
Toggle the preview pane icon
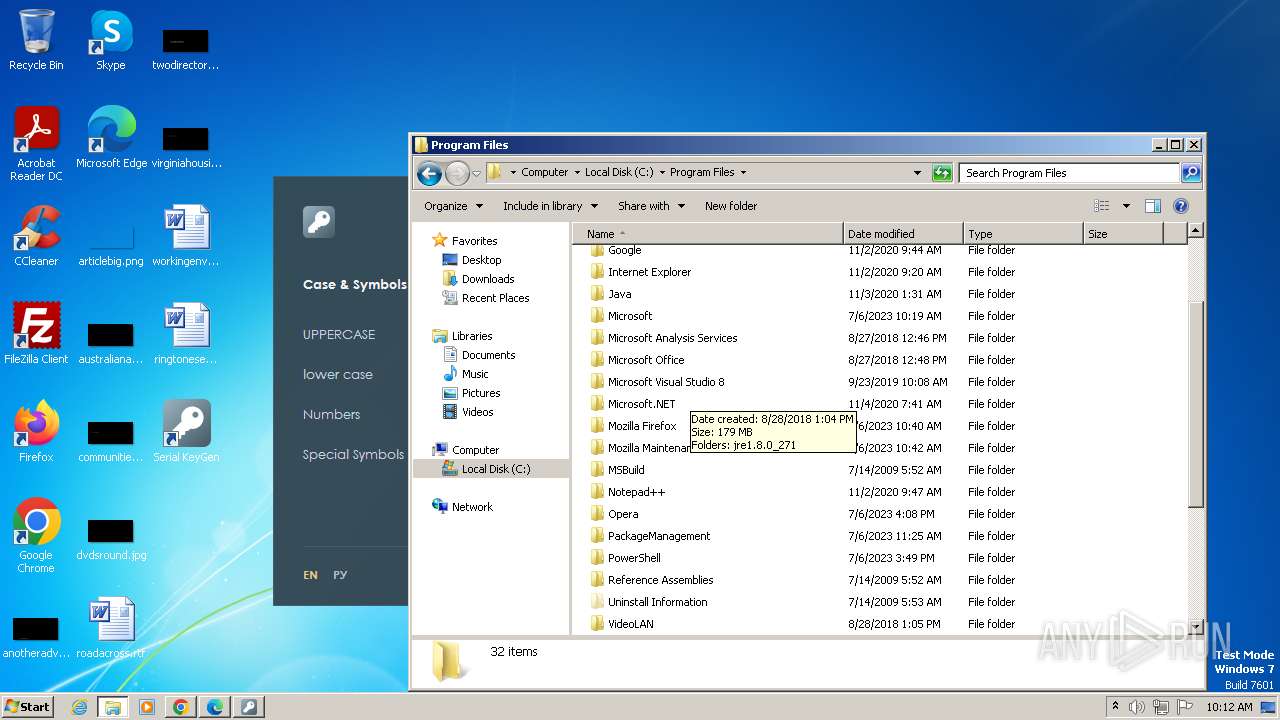pos(1152,206)
